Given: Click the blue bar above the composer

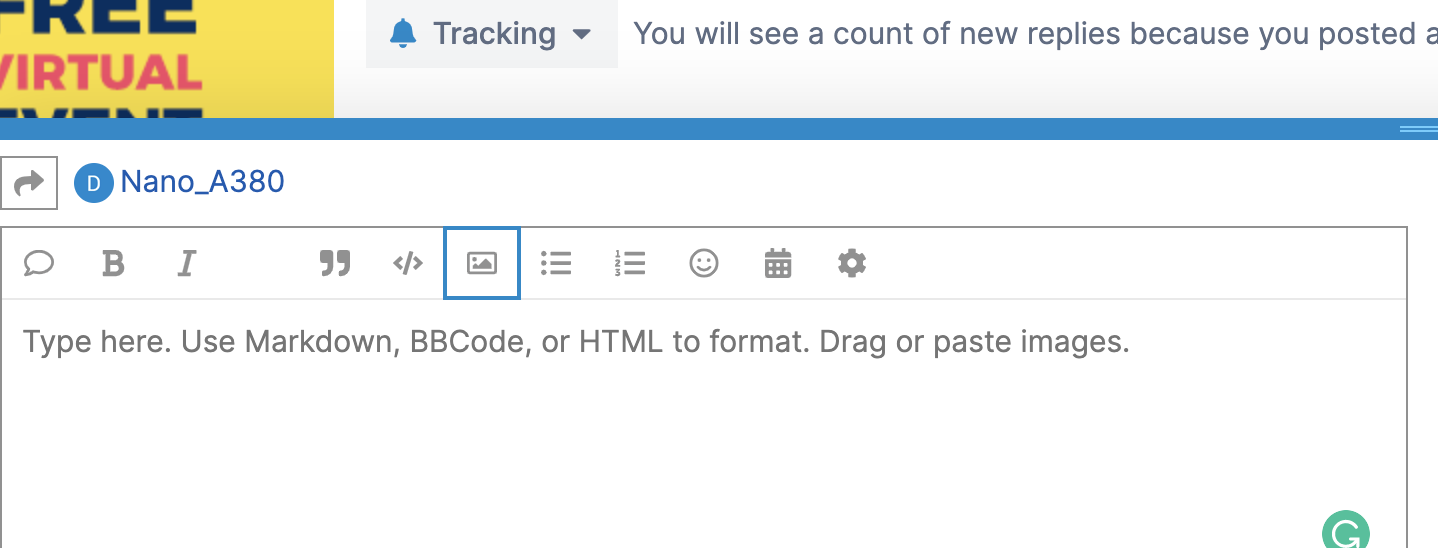Looking at the screenshot, I should click(x=700, y=129).
